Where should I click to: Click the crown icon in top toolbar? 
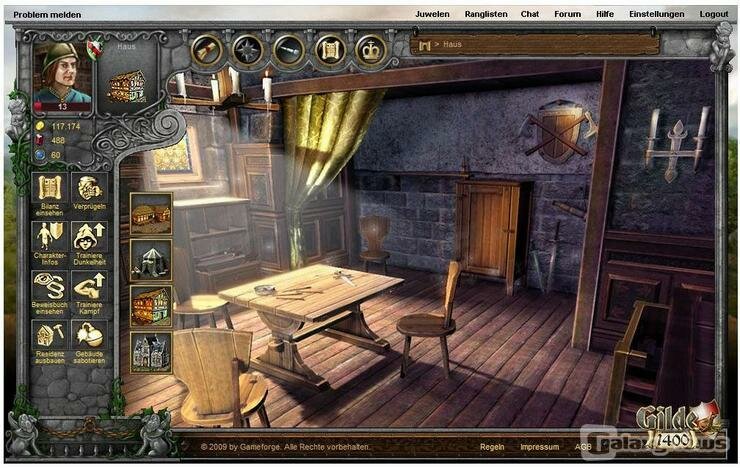point(371,49)
